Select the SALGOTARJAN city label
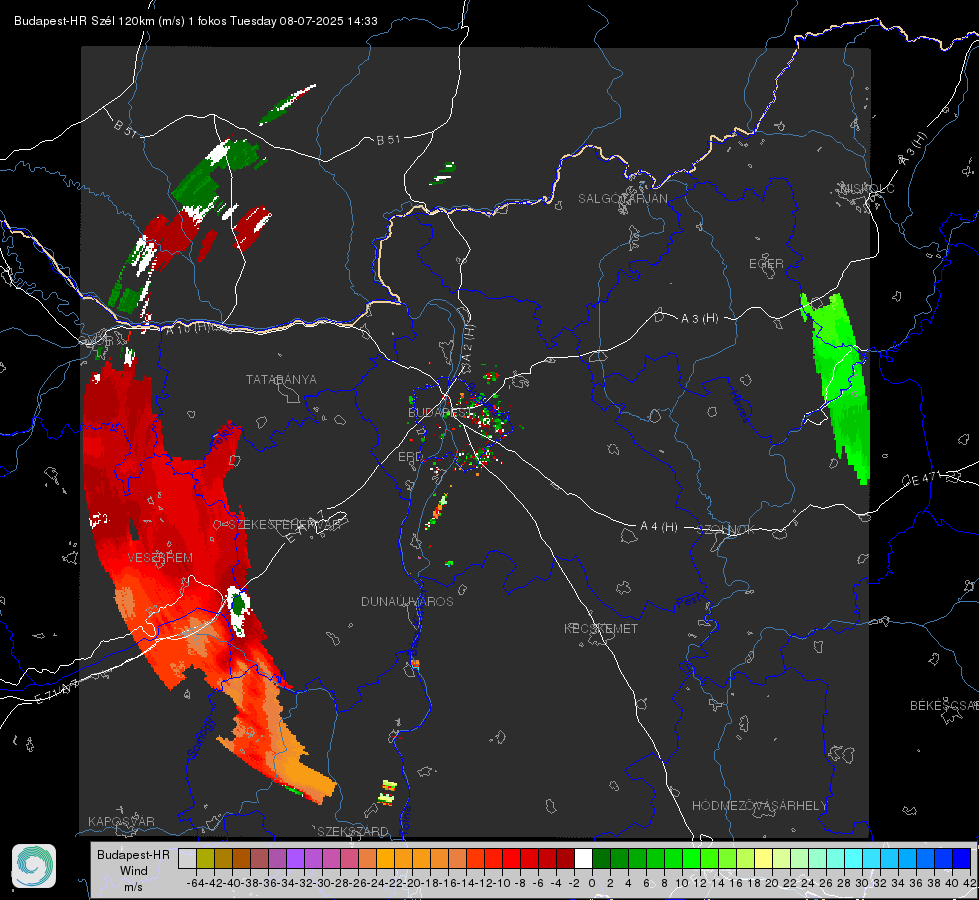This screenshot has height=900, width=979. [x=622, y=199]
